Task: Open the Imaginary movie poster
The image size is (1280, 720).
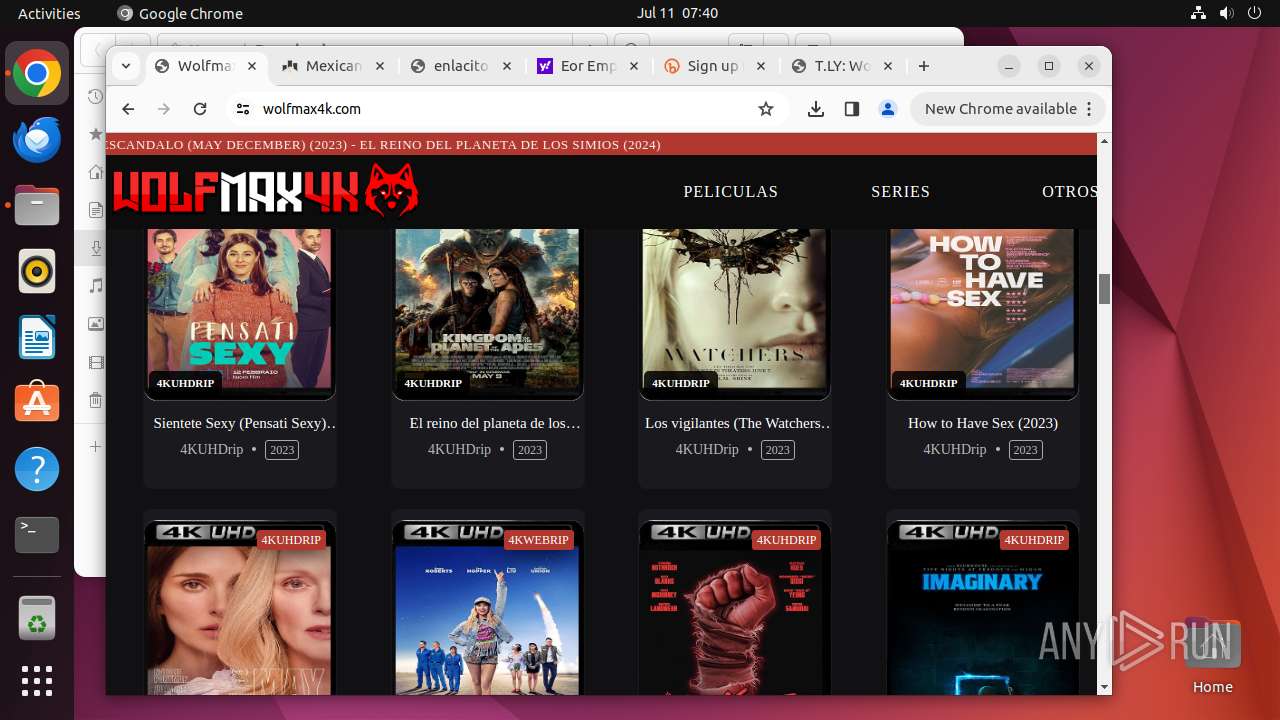Action: point(982,608)
